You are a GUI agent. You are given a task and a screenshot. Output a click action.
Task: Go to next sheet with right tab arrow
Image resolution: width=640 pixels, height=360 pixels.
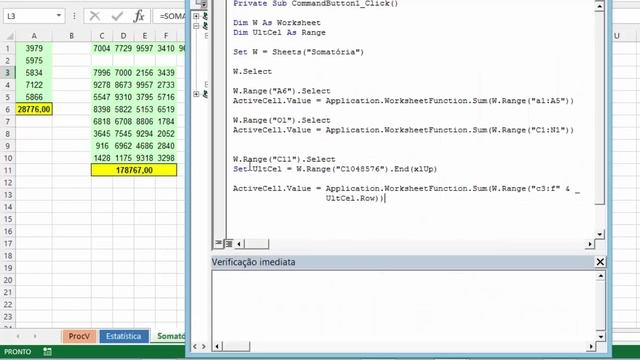pyautogui.click(x=35, y=336)
